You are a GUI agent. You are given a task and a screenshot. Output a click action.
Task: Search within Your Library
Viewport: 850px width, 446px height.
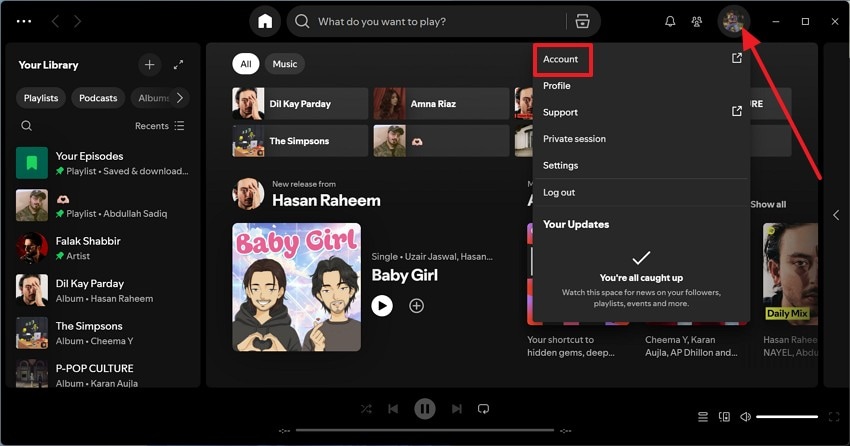pos(26,126)
